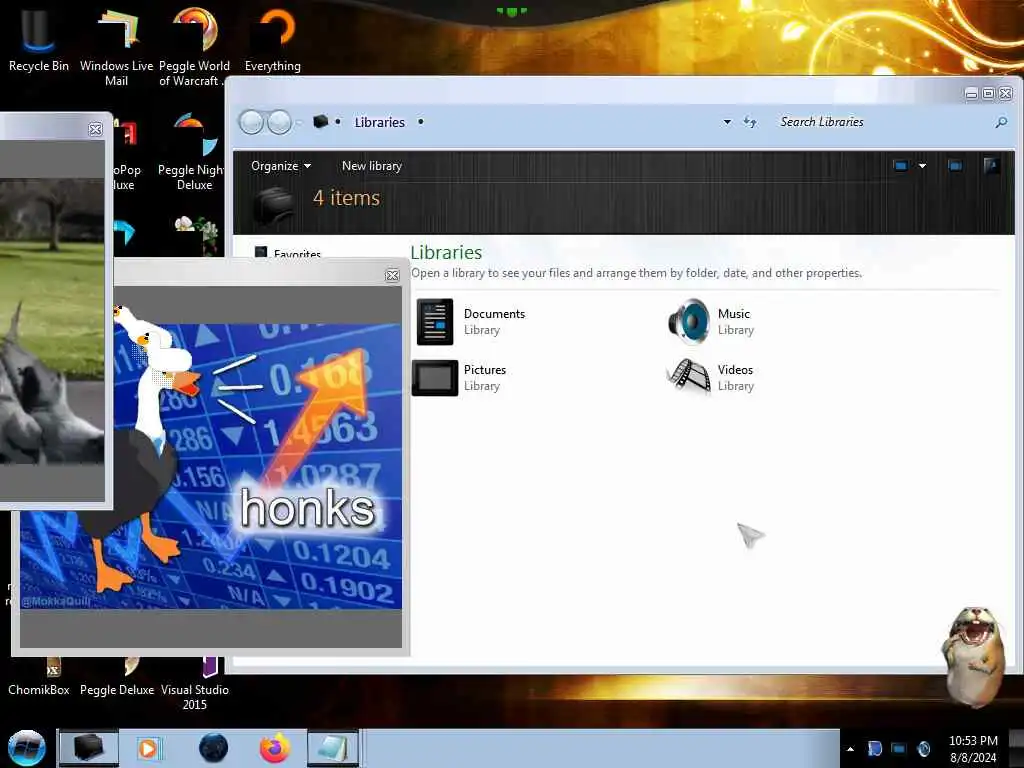Click the refresh arrows icon
The height and width of the screenshot is (768, 1024).
[750, 121]
